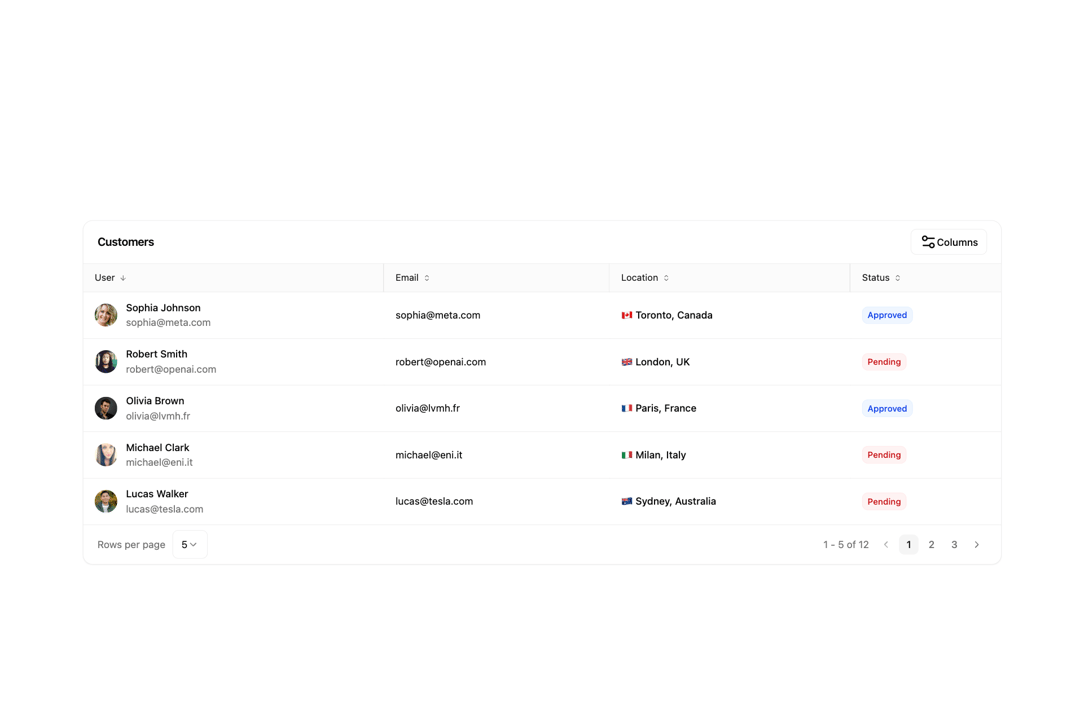Sort by User column arrow icon
The height and width of the screenshot is (724, 1080).
[x=123, y=278]
